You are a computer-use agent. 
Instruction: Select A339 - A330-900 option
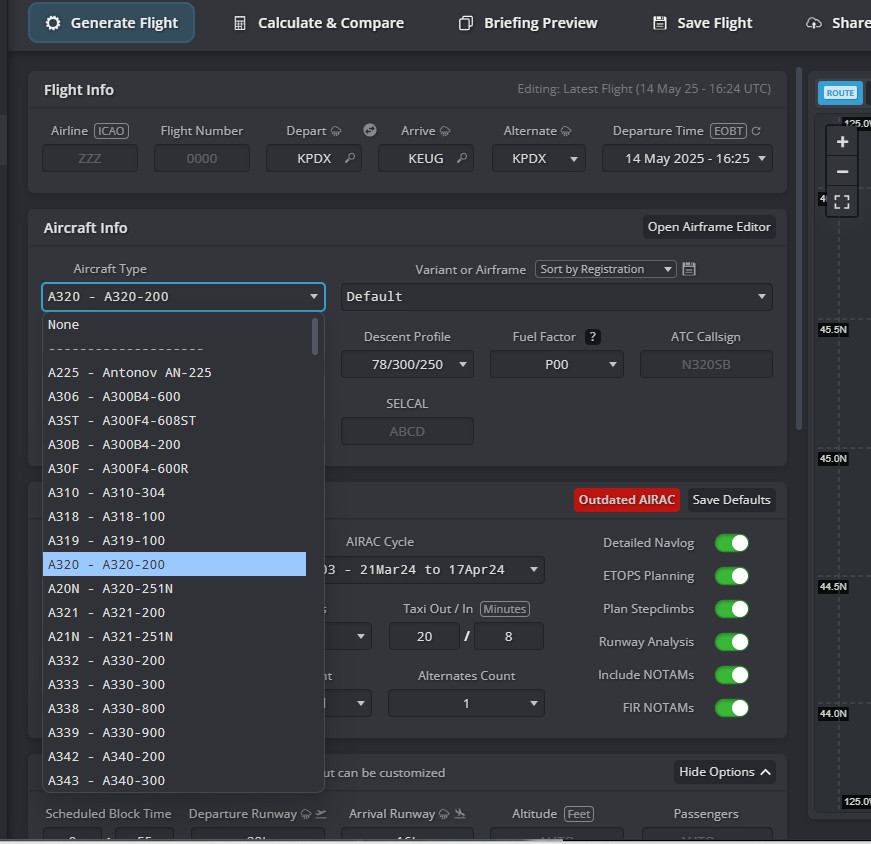click(x=174, y=732)
